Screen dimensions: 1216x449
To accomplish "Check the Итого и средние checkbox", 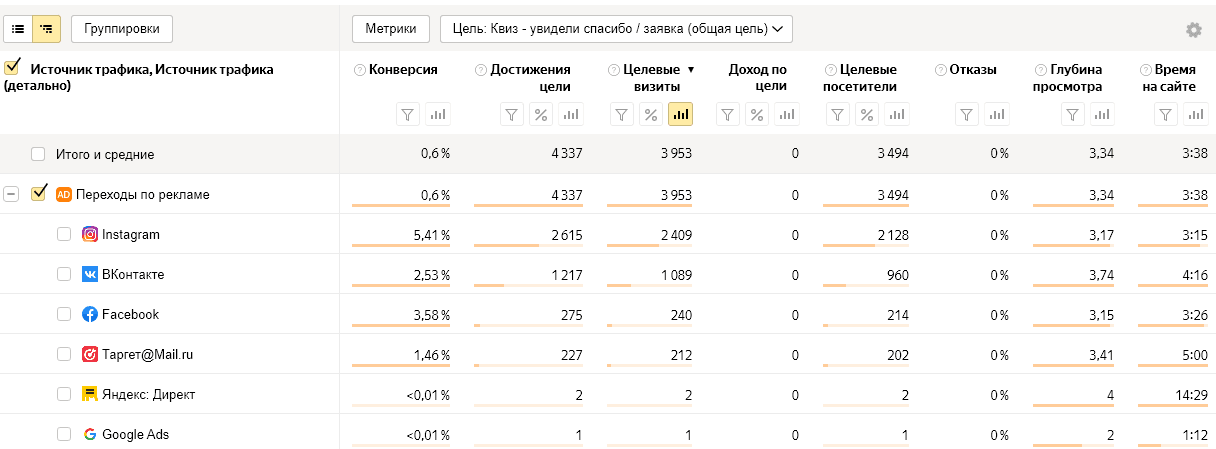I will point(38,154).
